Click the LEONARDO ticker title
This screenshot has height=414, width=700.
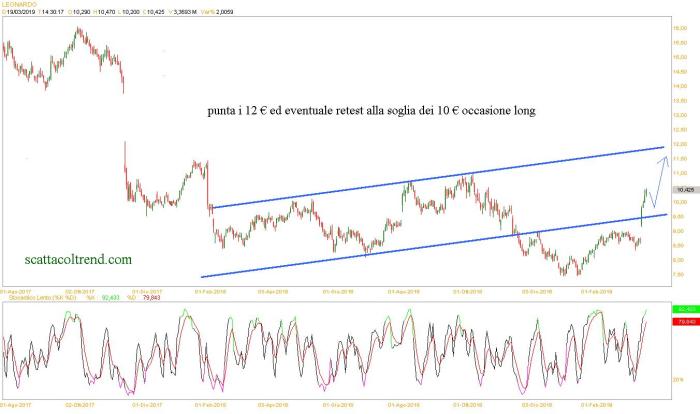click(19, 4)
